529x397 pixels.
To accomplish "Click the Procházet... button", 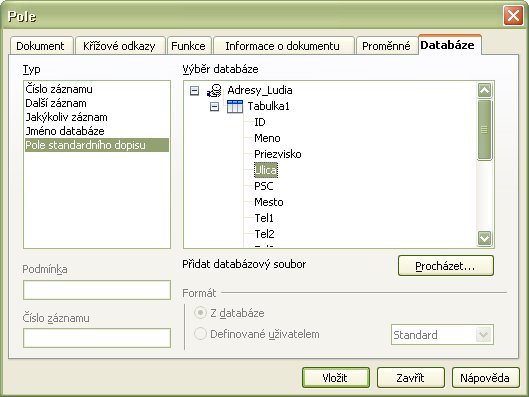I will pos(446,266).
